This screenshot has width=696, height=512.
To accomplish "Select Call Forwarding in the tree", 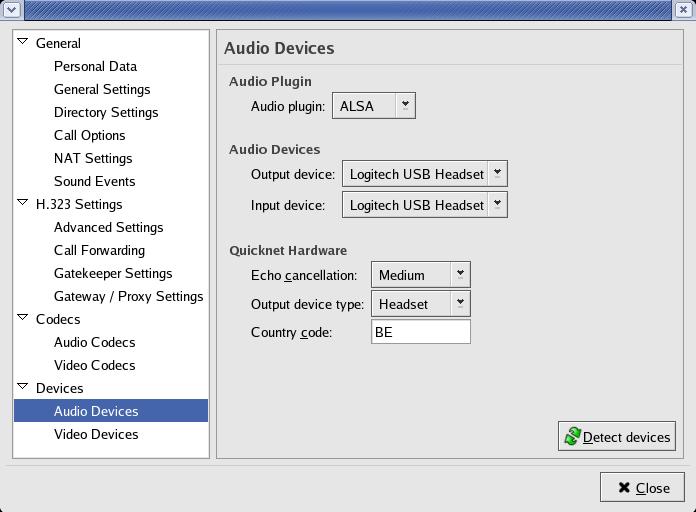I will tap(99, 250).
